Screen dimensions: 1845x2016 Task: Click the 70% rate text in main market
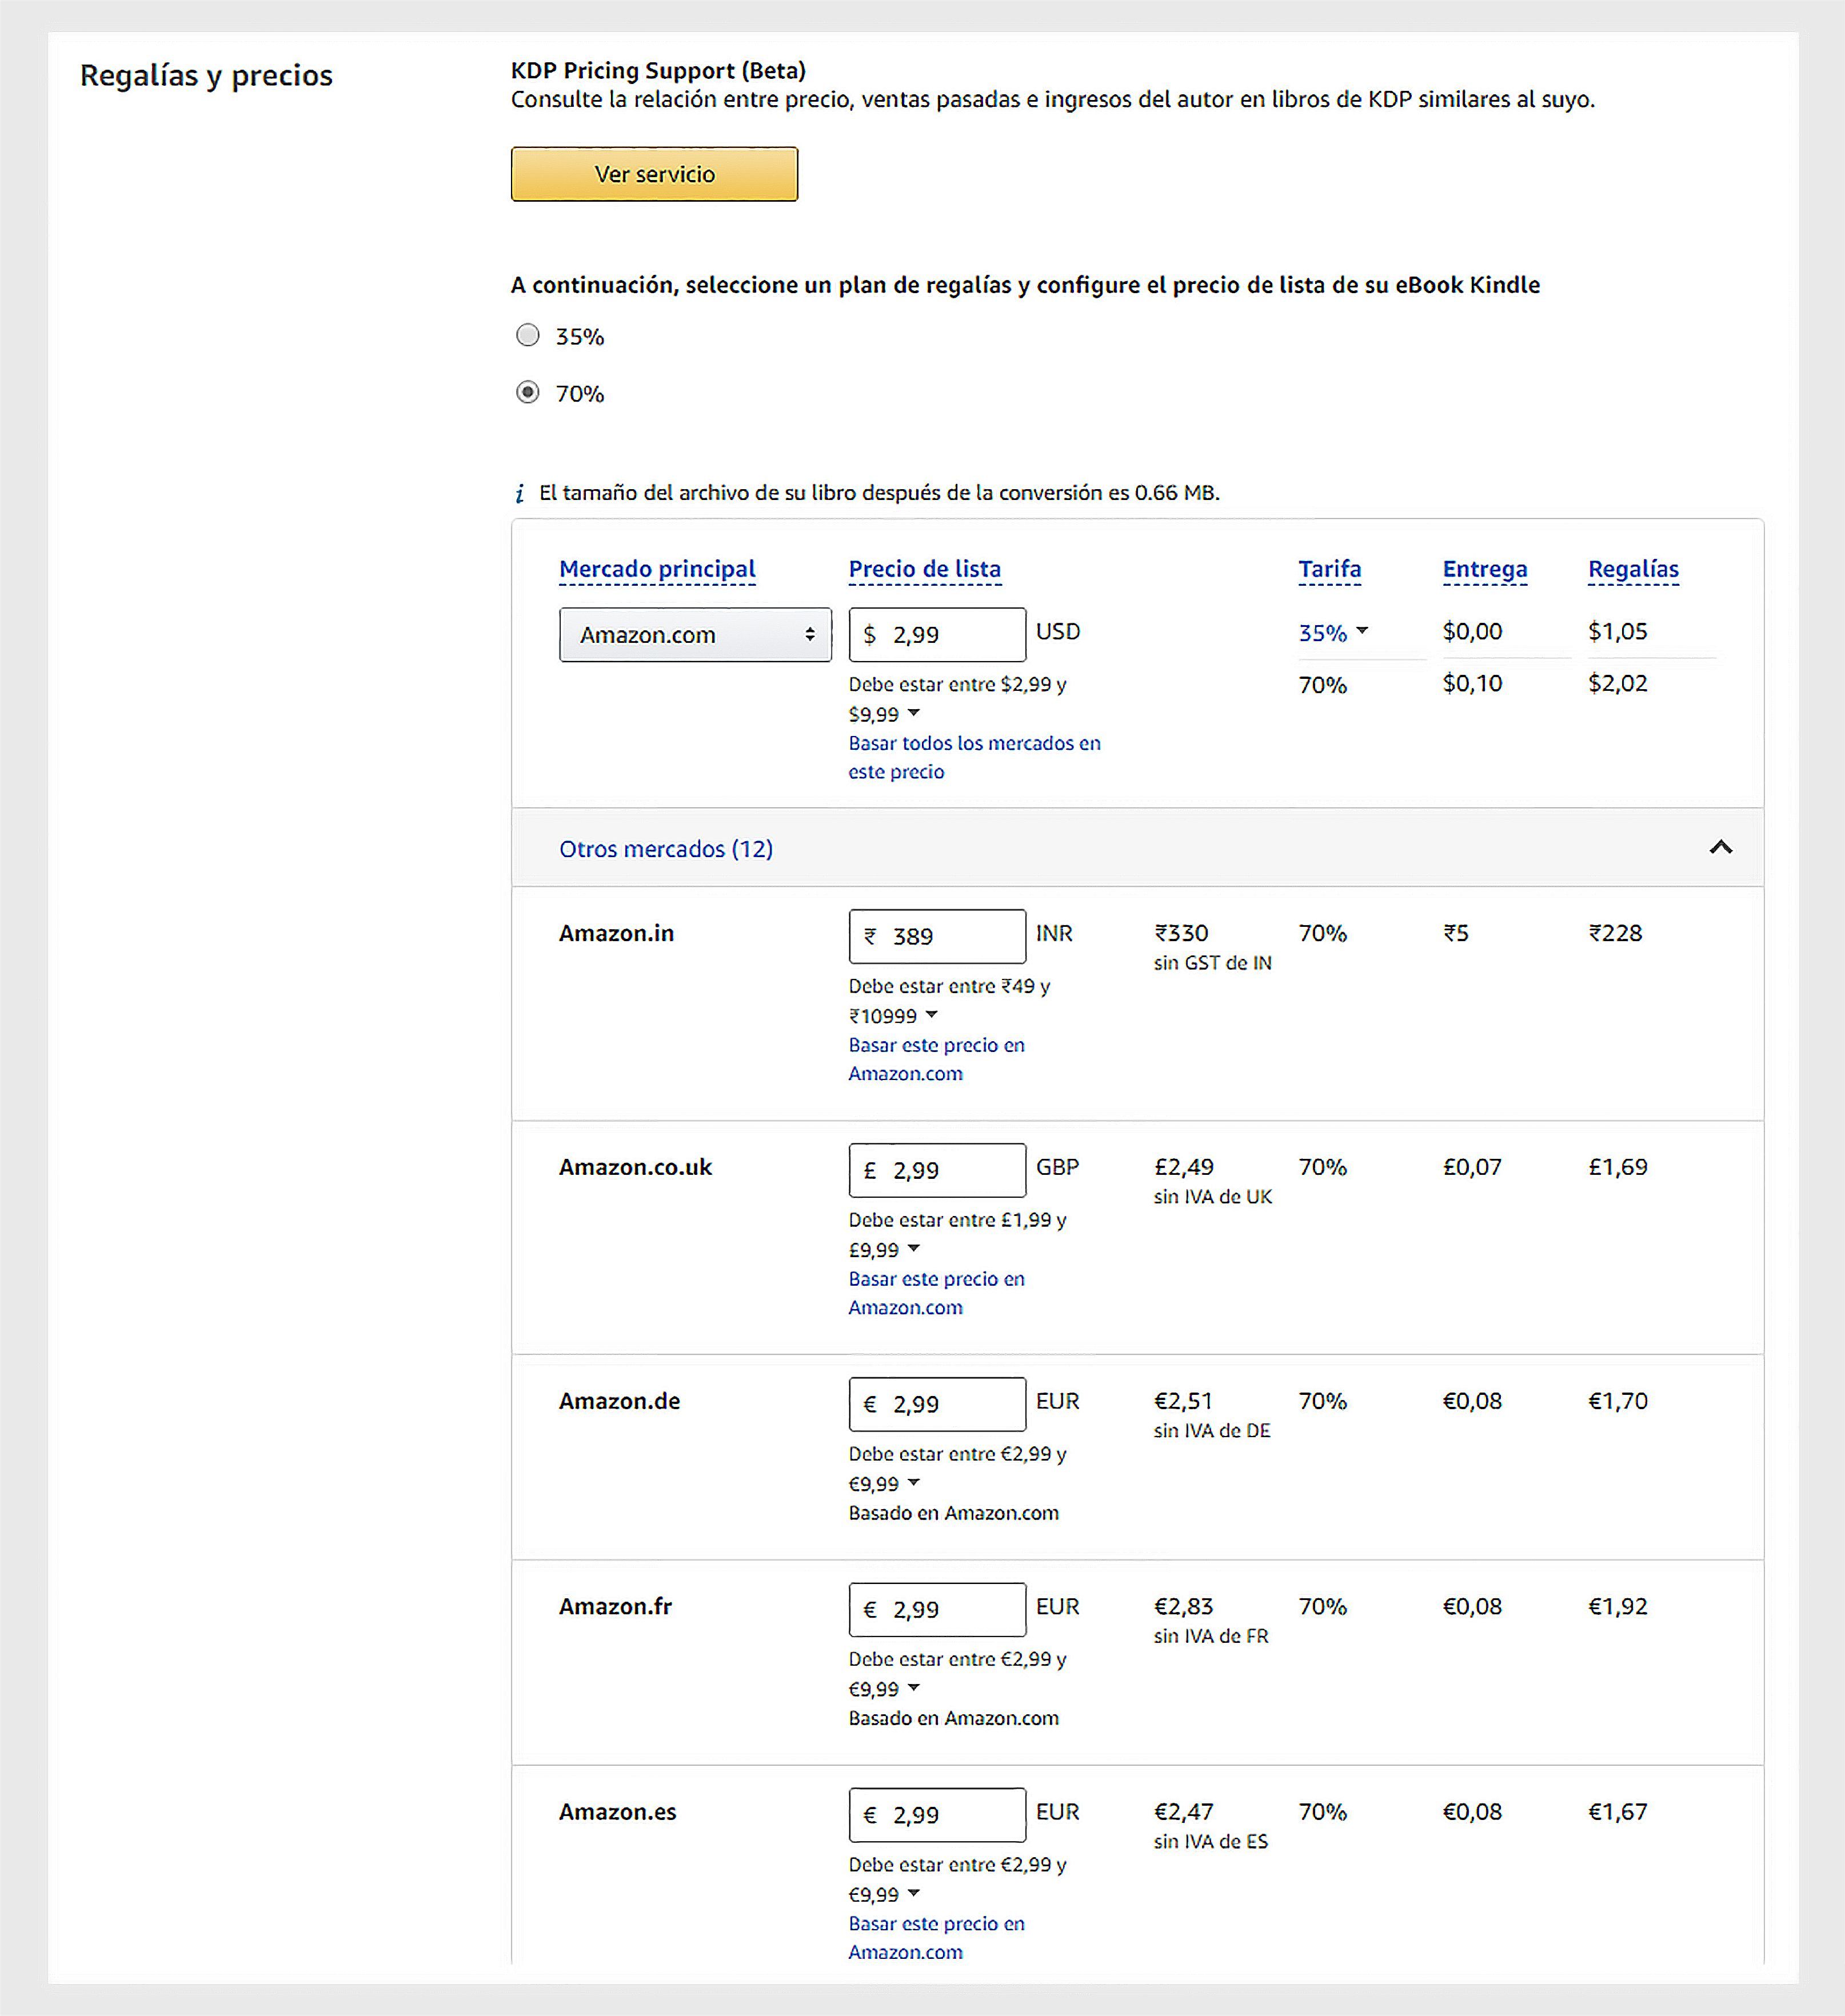(x=1322, y=685)
